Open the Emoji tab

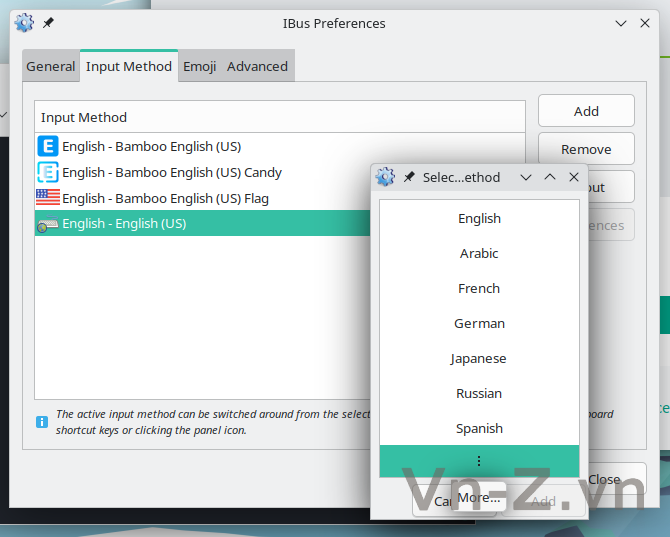pyautogui.click(x=200, y=66)
